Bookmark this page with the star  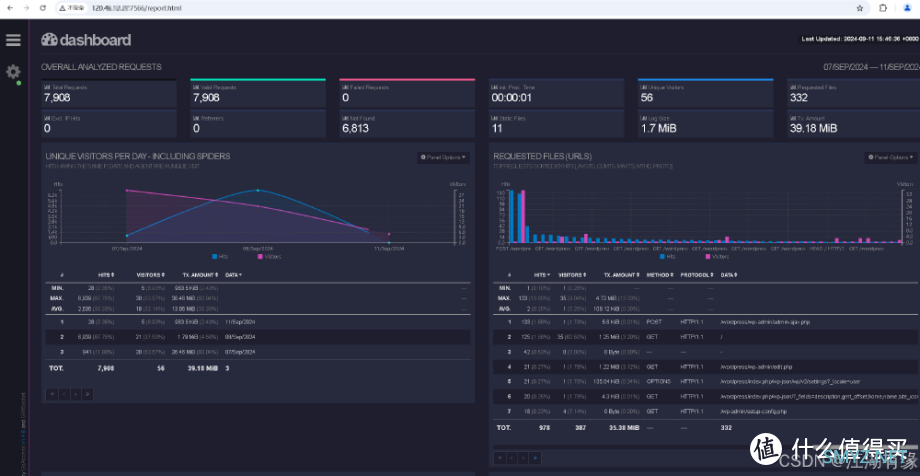pyautogui.click(x=860, y=8)
